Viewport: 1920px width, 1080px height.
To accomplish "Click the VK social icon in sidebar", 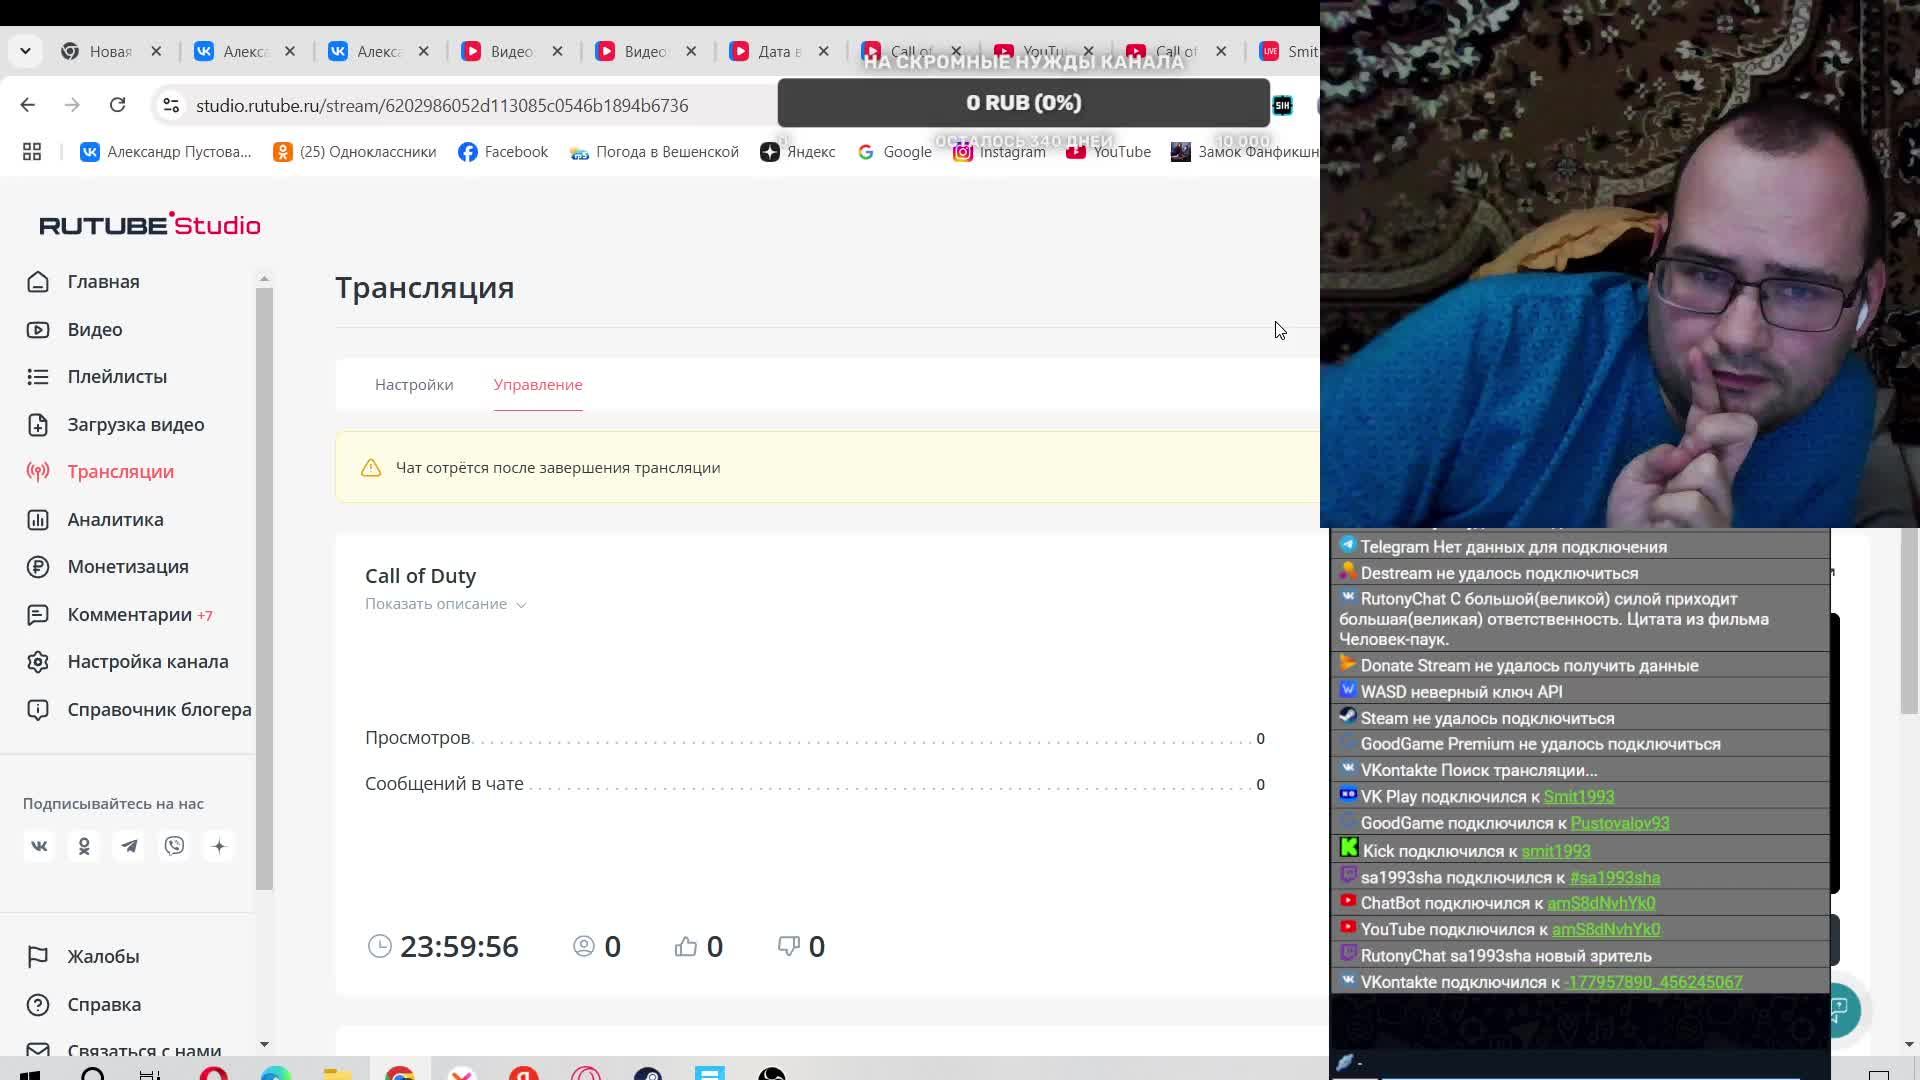I will 39,846.
